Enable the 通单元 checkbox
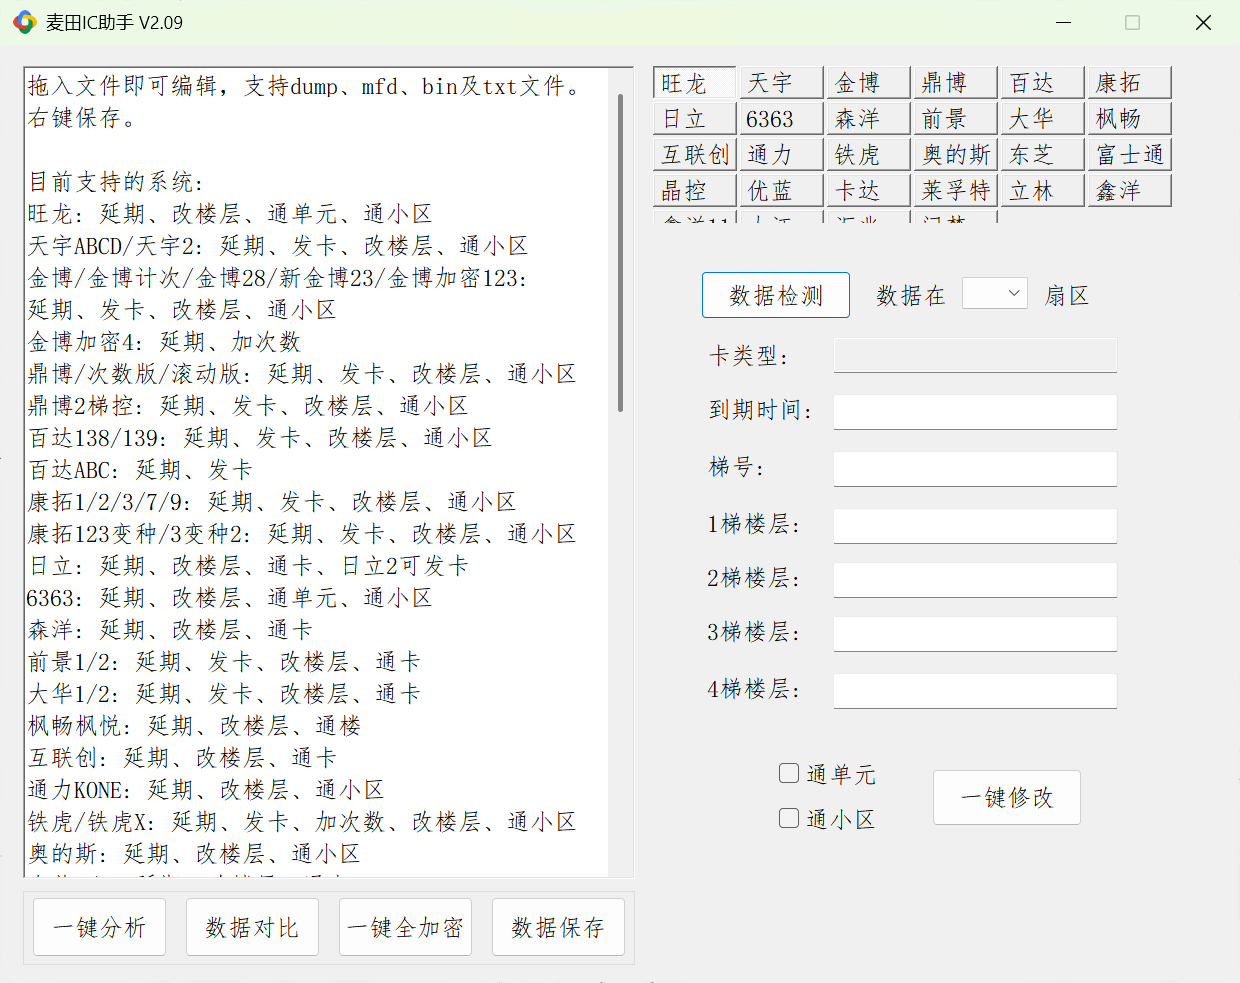 789,773
